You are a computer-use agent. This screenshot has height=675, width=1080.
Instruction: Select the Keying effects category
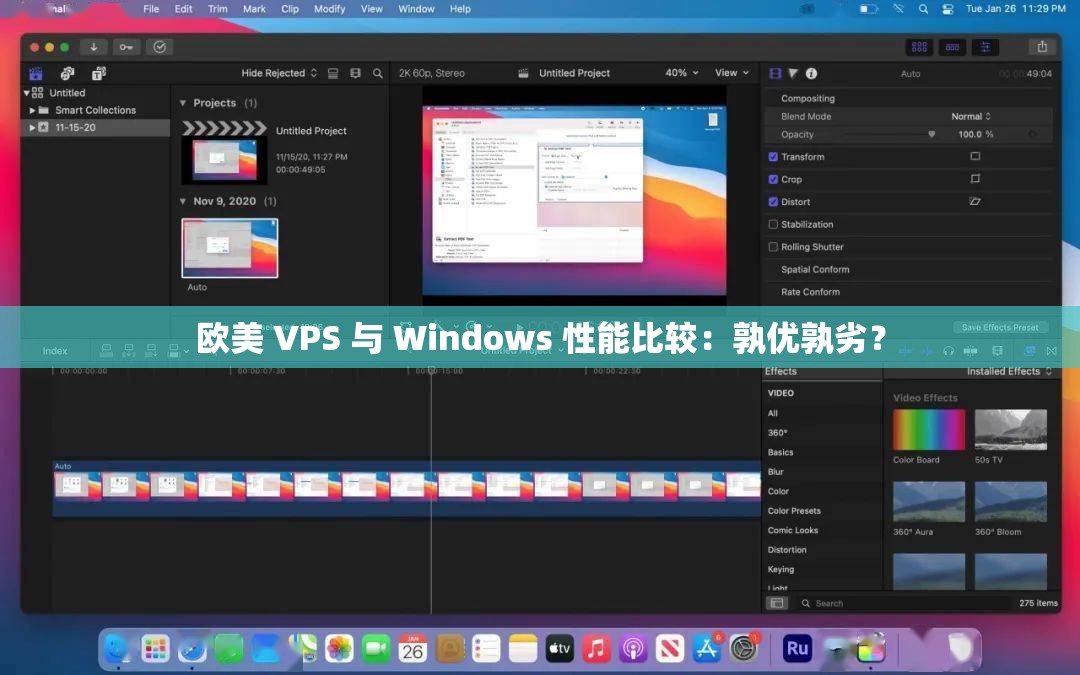pyautogui.click(x=780, y=570)
